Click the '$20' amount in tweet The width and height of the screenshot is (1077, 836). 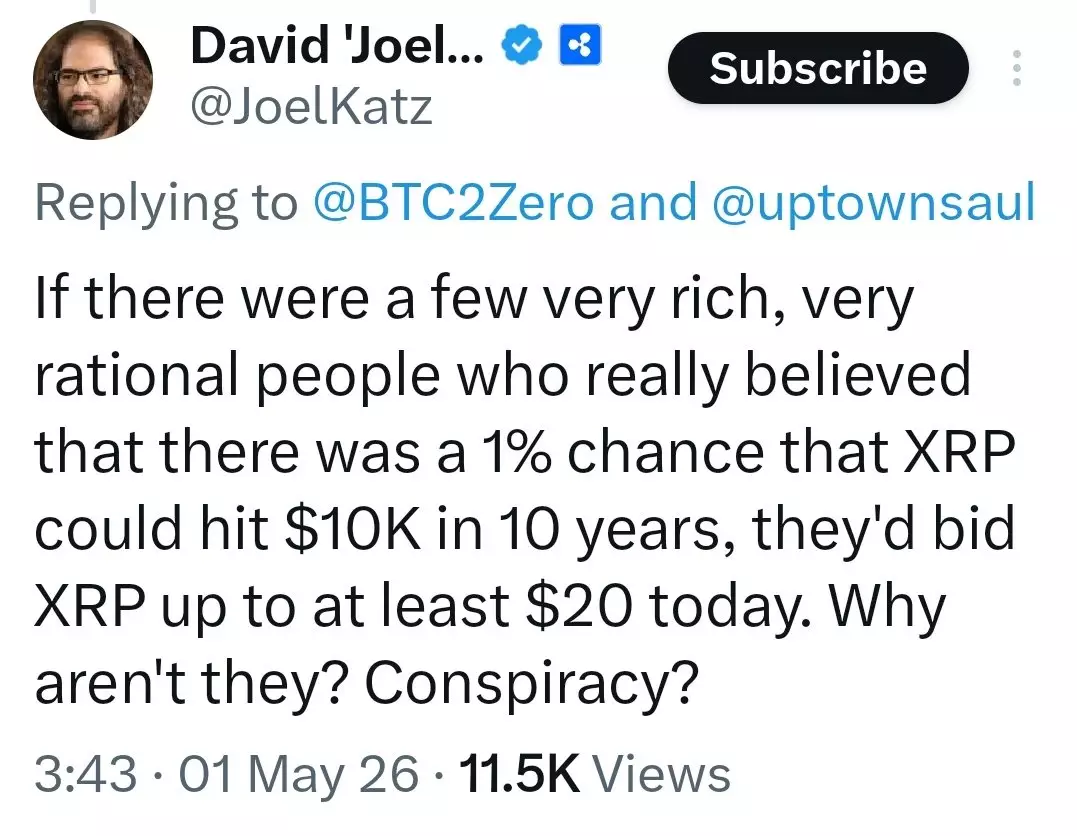pyautogui.click(x=578, y=605)
